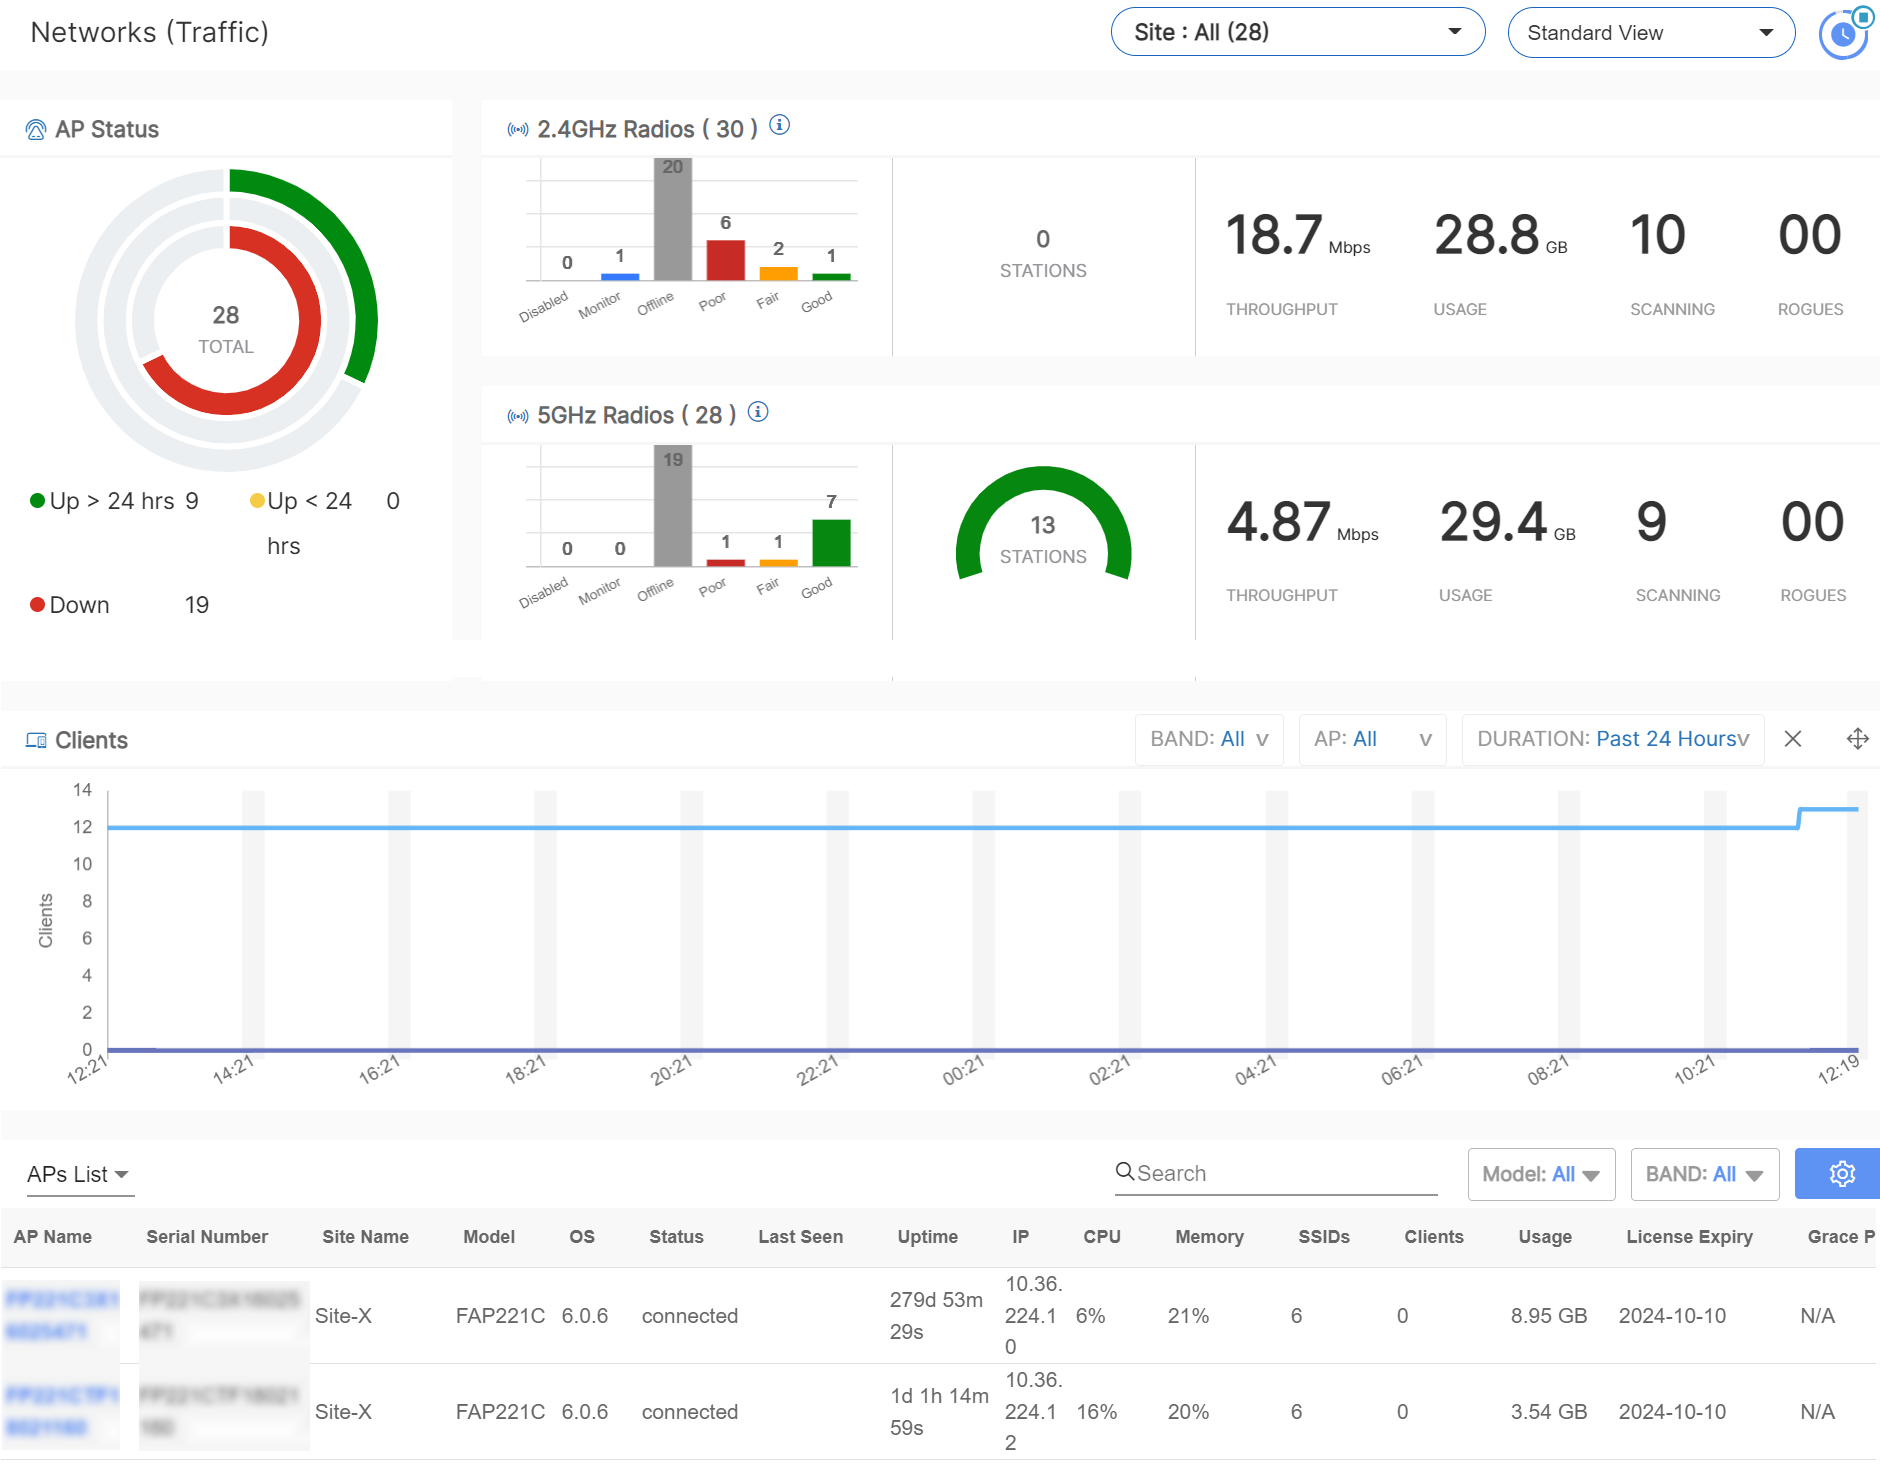The height and width of the screenshot is (1467, 1880).
Task: Click the move handle on Clients panel
Action: coord(1857,739)
